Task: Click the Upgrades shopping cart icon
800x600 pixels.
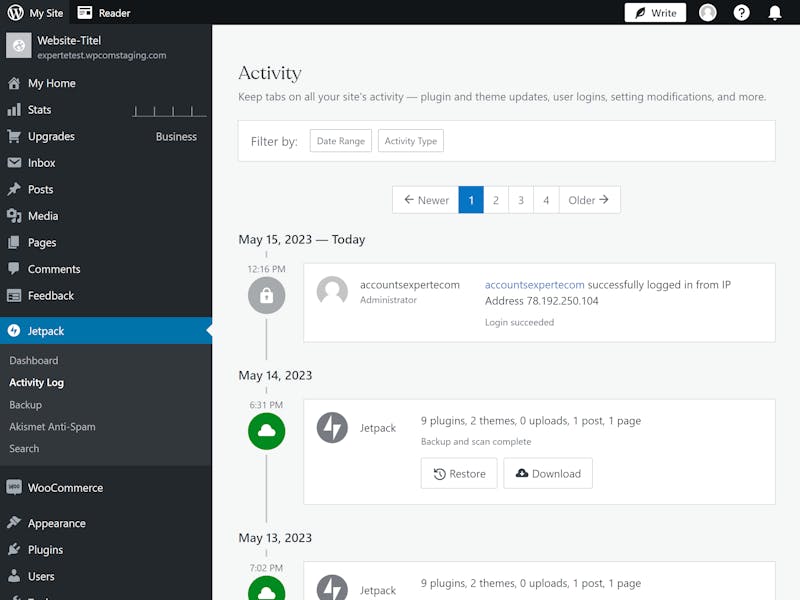Action: click(14, 136)
